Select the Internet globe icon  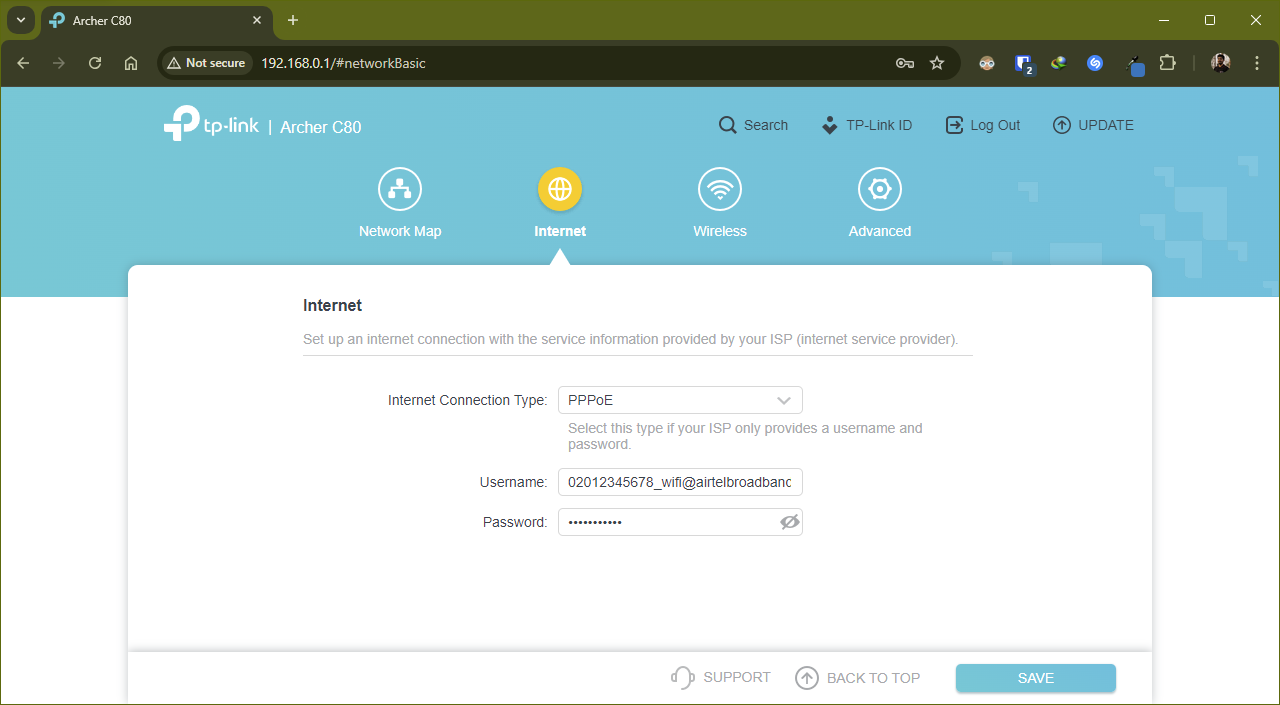559,189
